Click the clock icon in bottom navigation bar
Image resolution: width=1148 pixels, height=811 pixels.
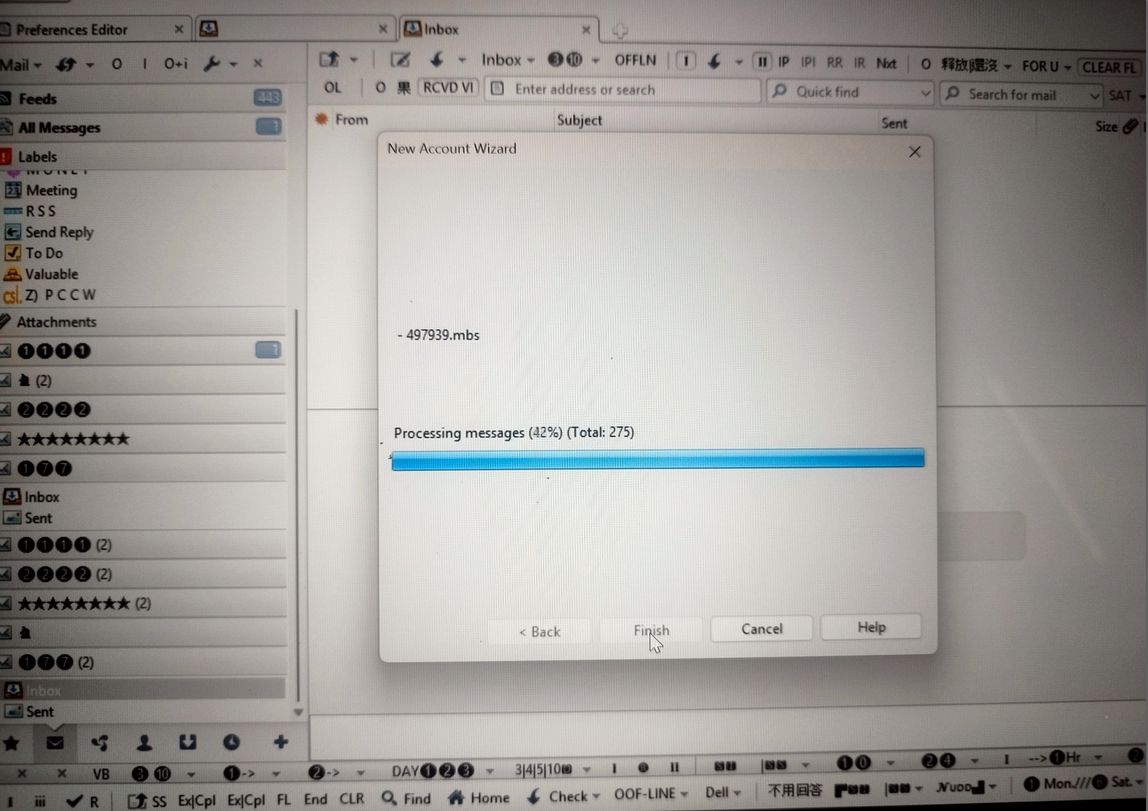(x=231, y=743)
